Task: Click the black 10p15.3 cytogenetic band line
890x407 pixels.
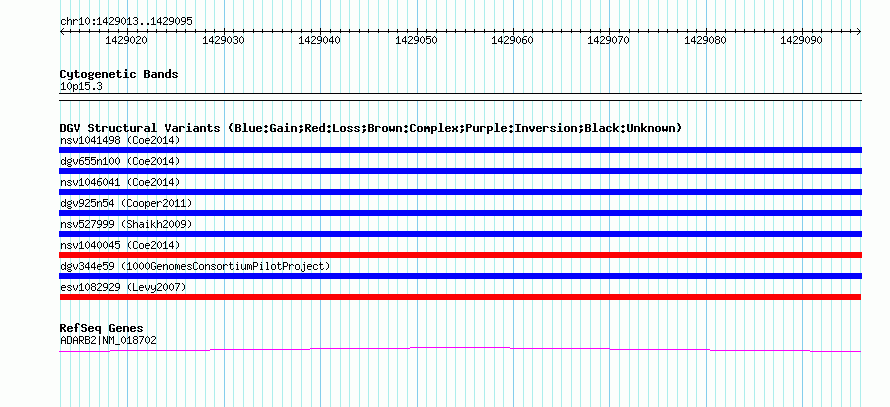Action: click(x=460, y=96)
